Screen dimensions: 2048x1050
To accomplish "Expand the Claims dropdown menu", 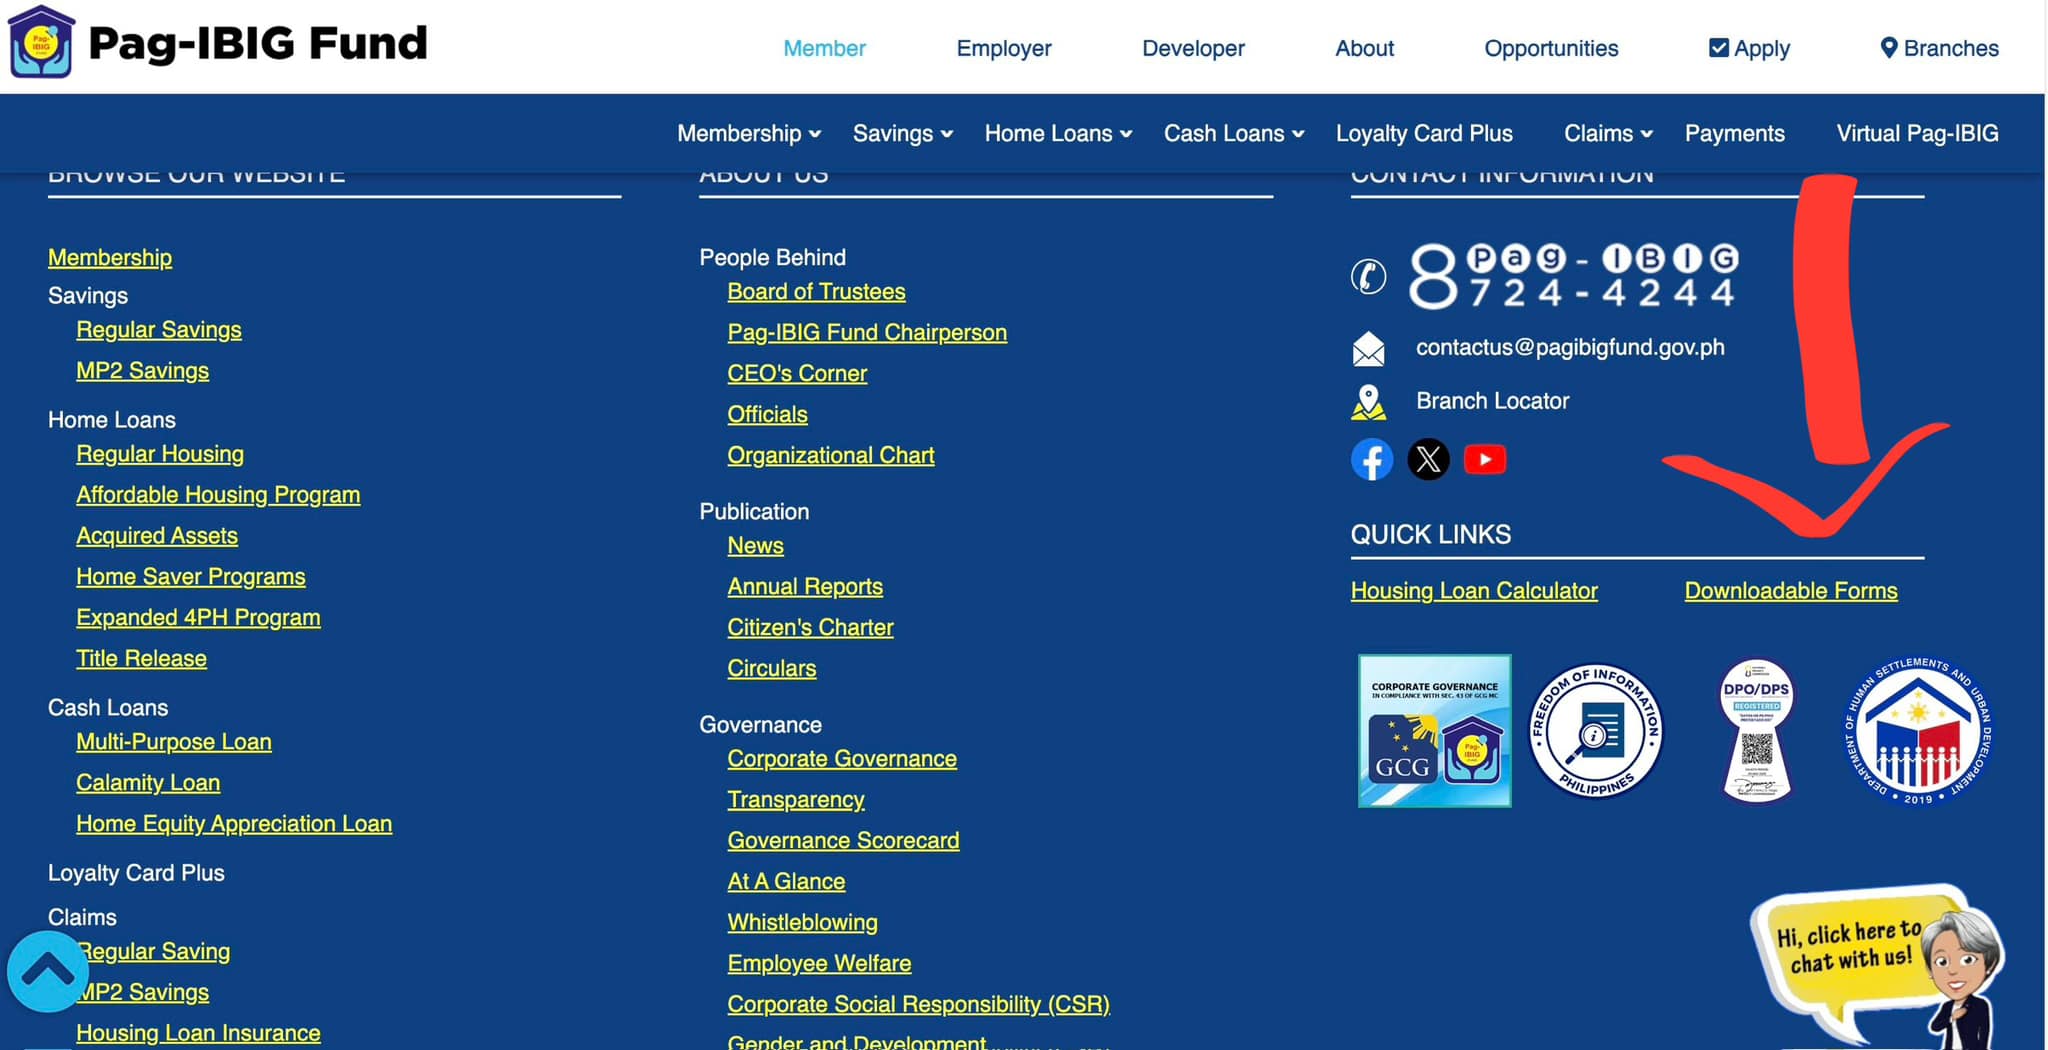I will (1608, 133).
